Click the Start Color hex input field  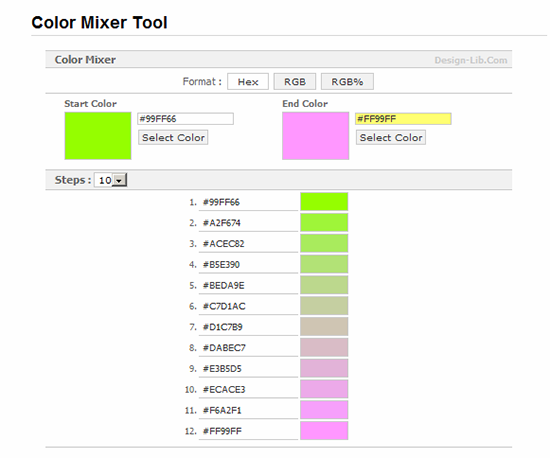186,119
